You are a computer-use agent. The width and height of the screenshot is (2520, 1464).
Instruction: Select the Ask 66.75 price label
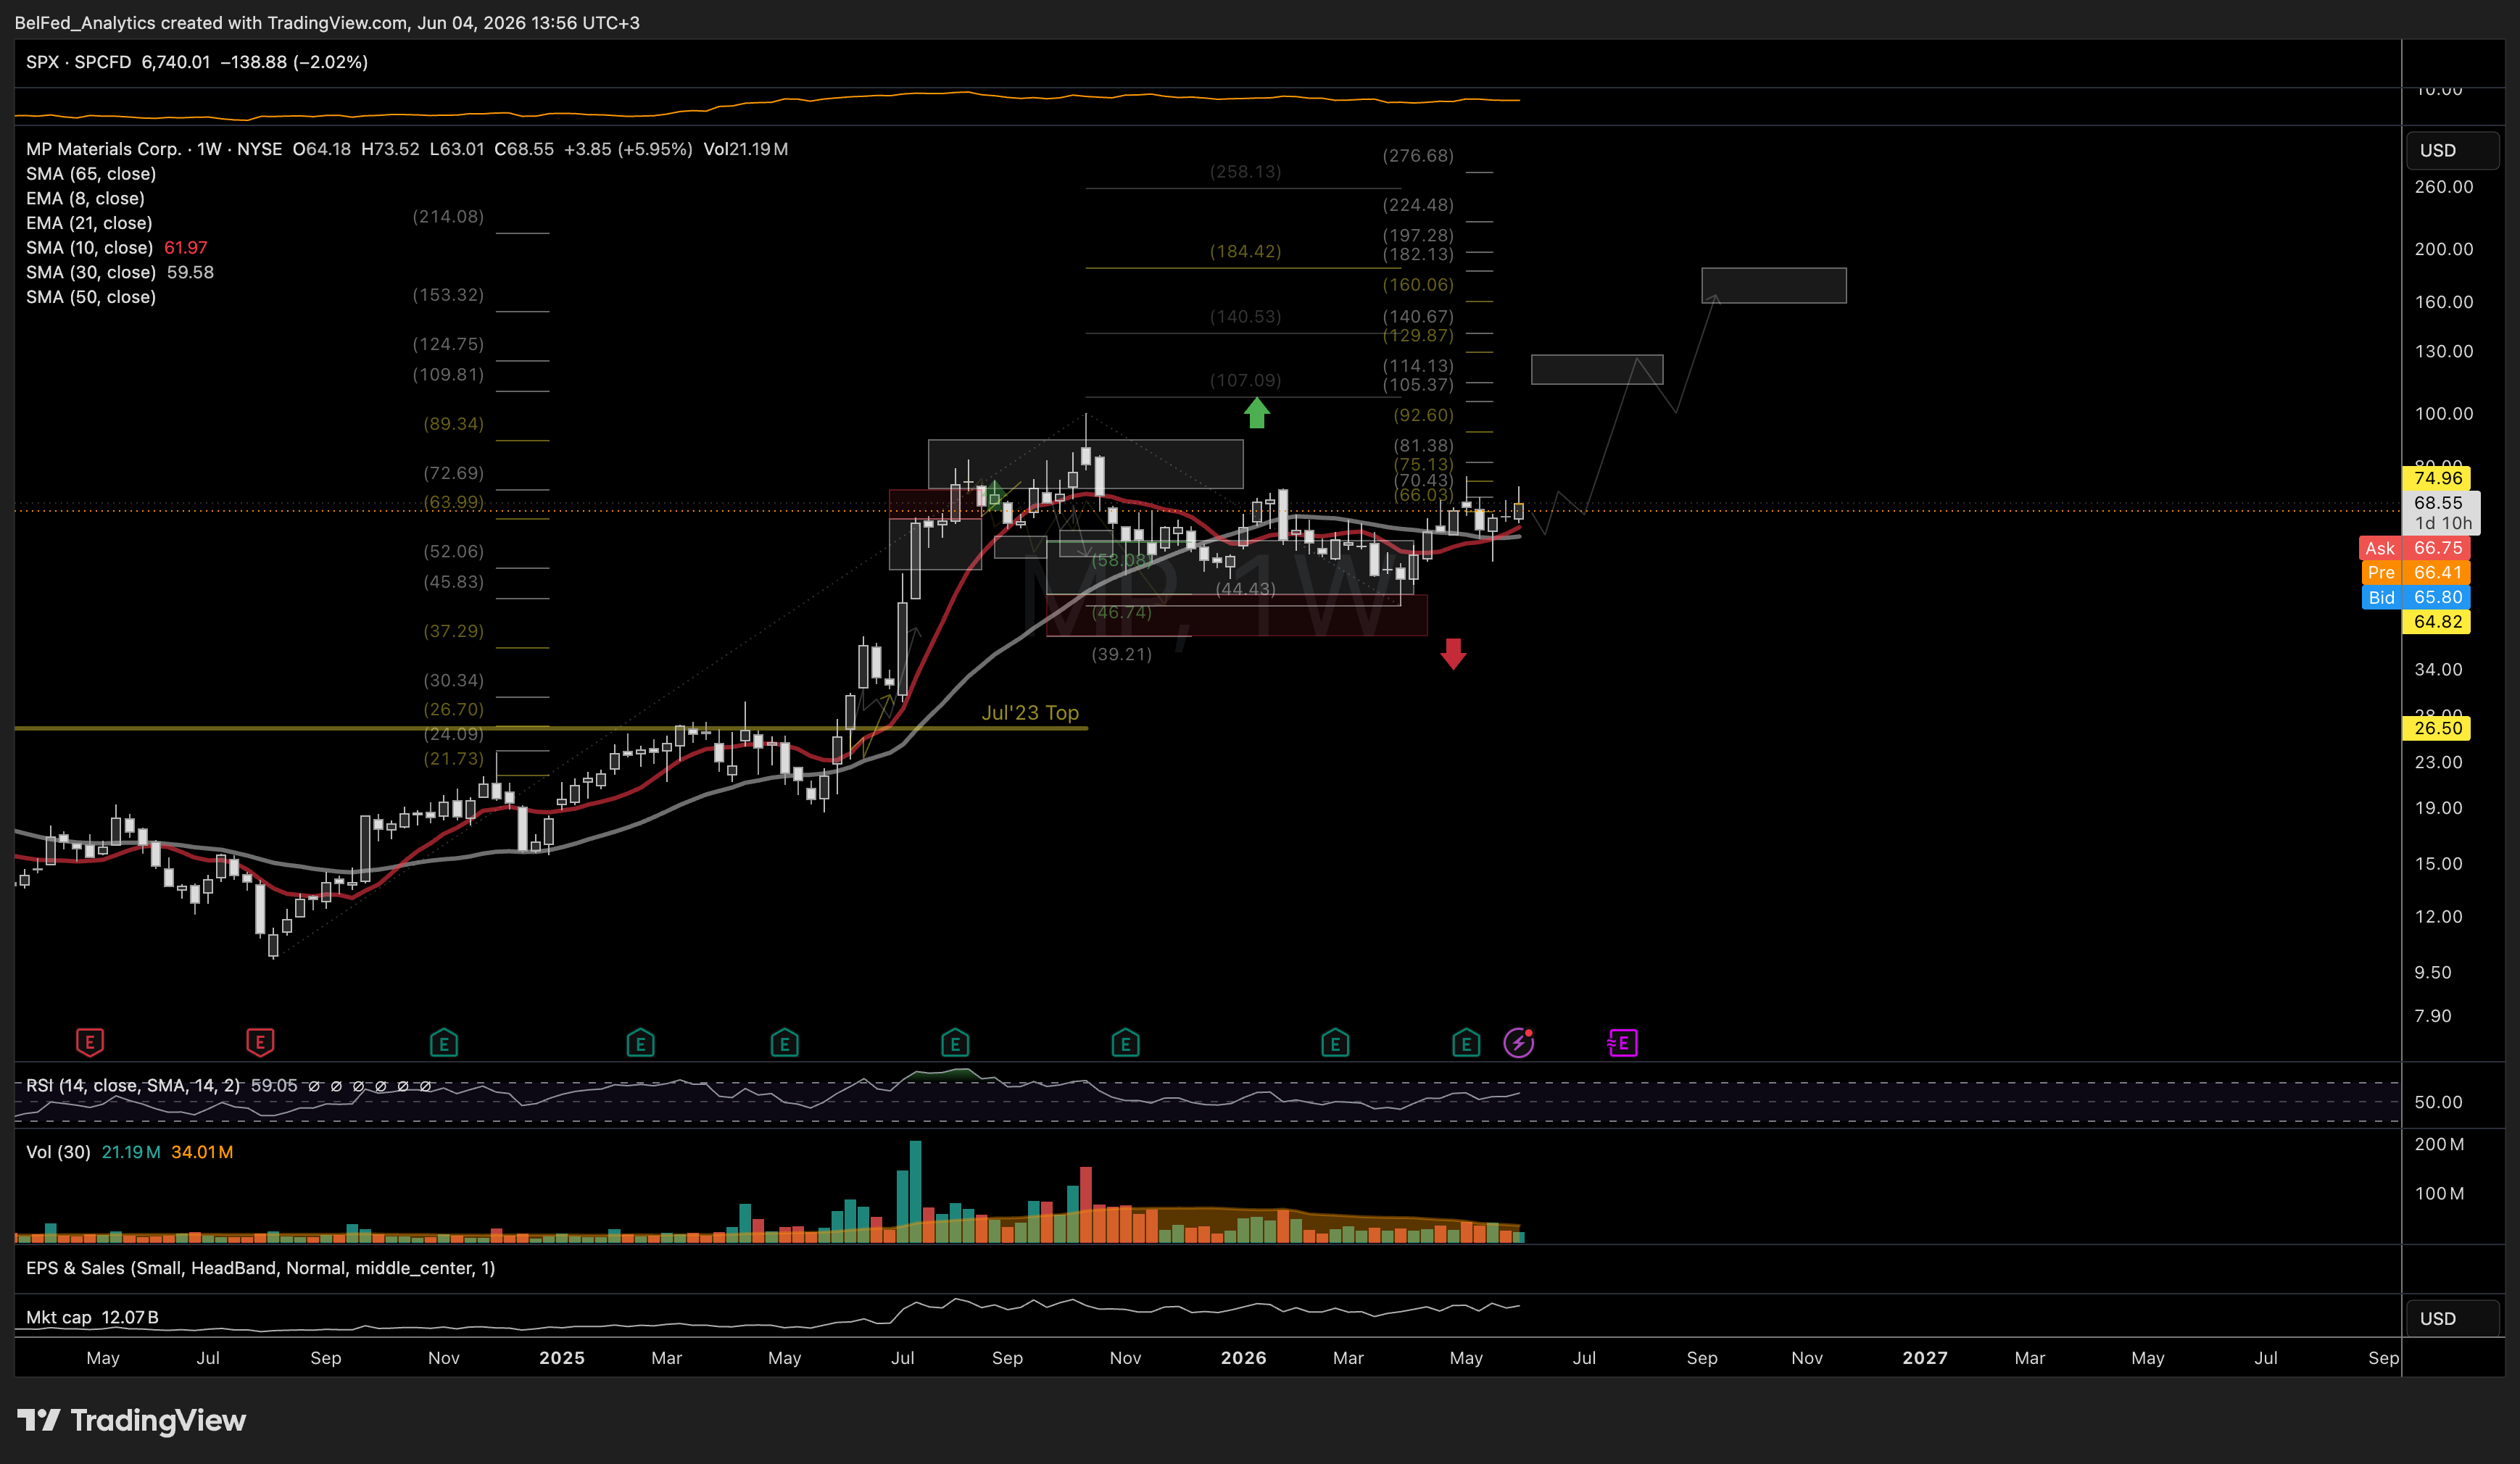tap(2414, 548)
